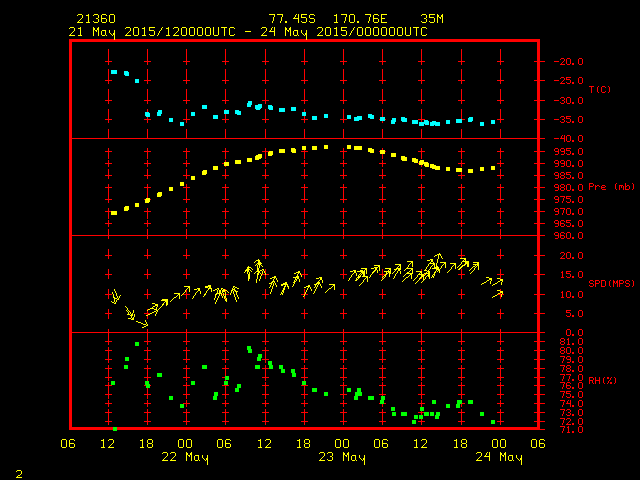Click the 80.0 humidity tick value
Image resolution: width=640 pixels, height=480 pixels.
(x=571, y=351)
